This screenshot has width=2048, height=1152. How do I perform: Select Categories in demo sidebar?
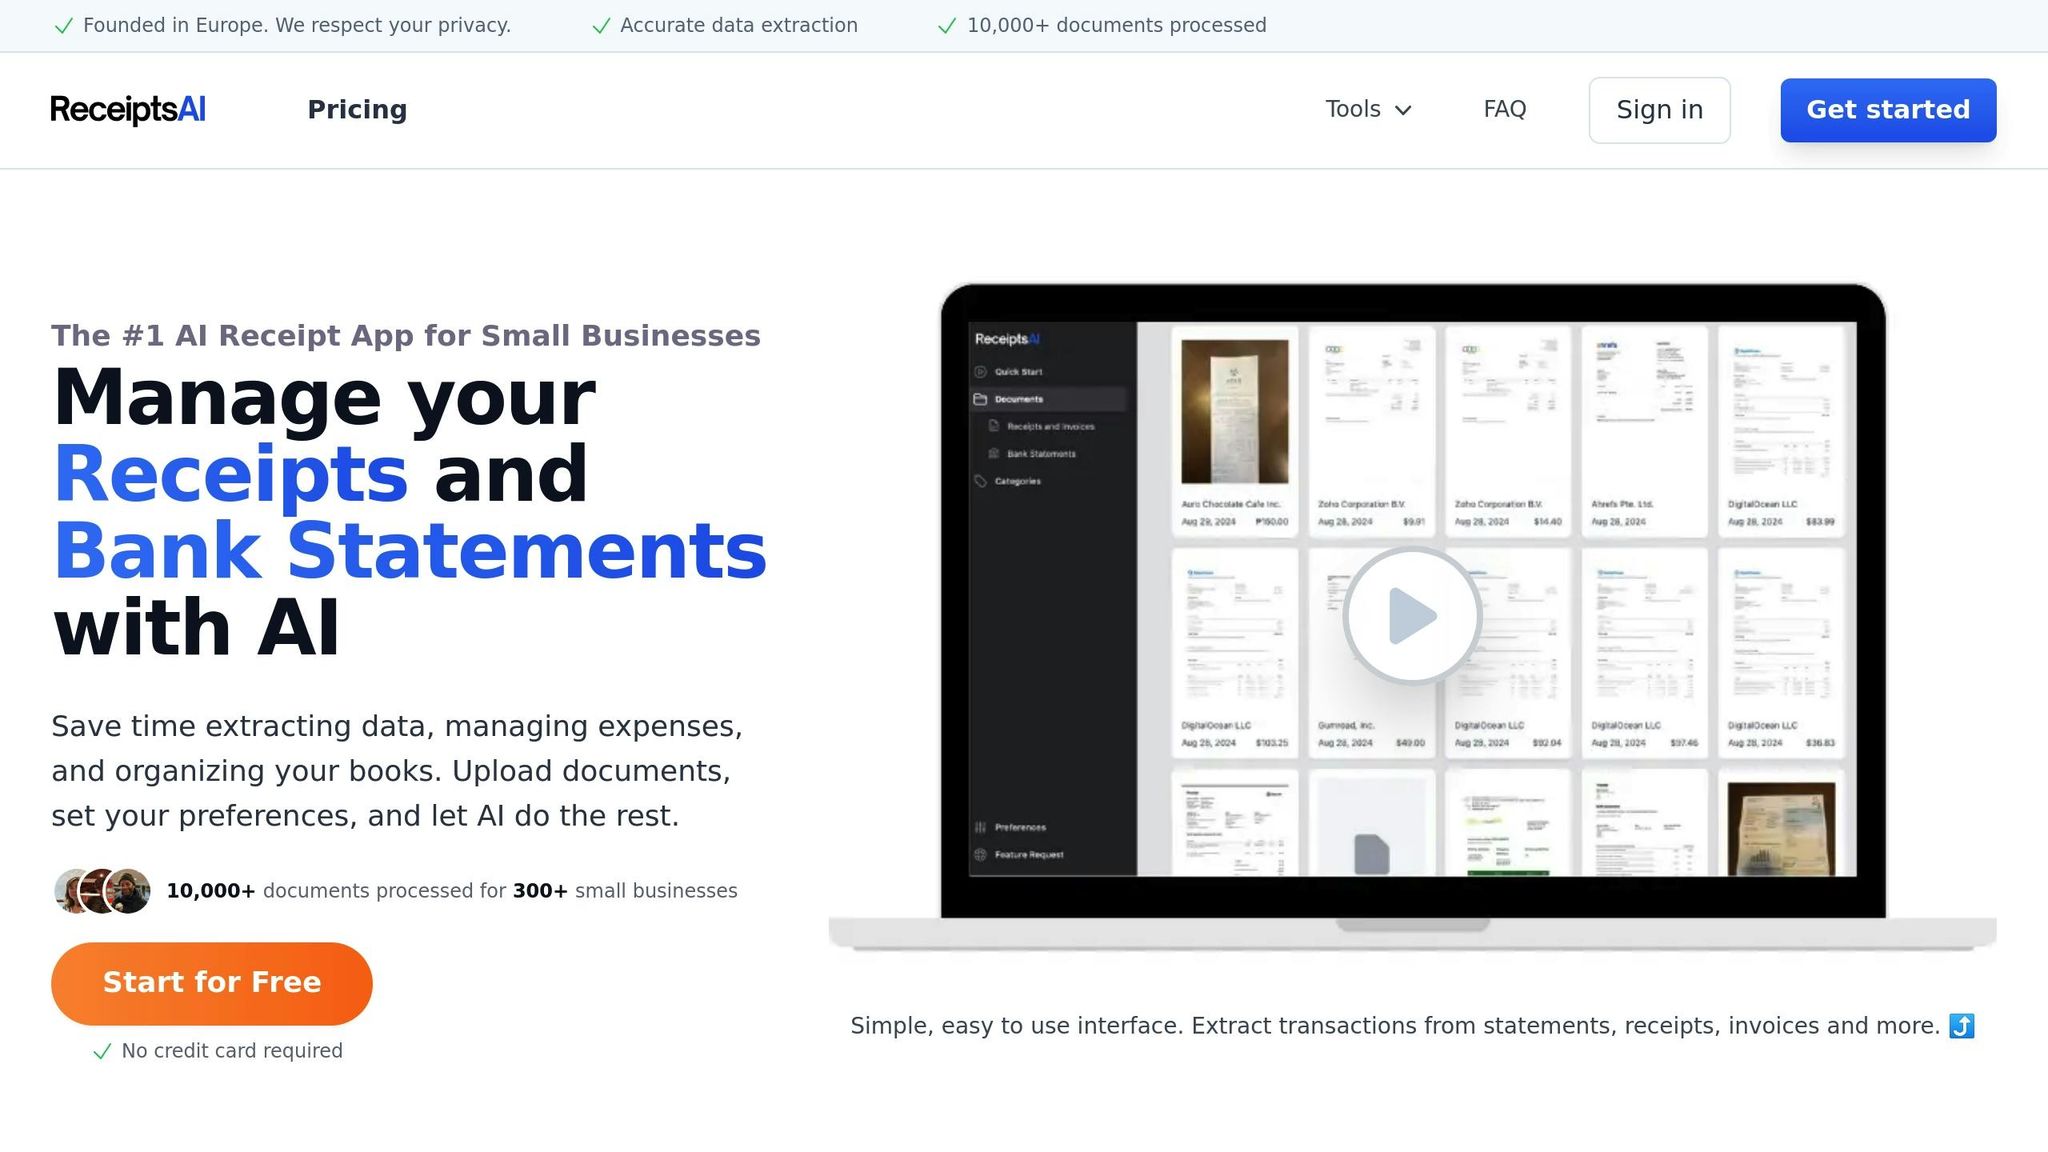1017,481
